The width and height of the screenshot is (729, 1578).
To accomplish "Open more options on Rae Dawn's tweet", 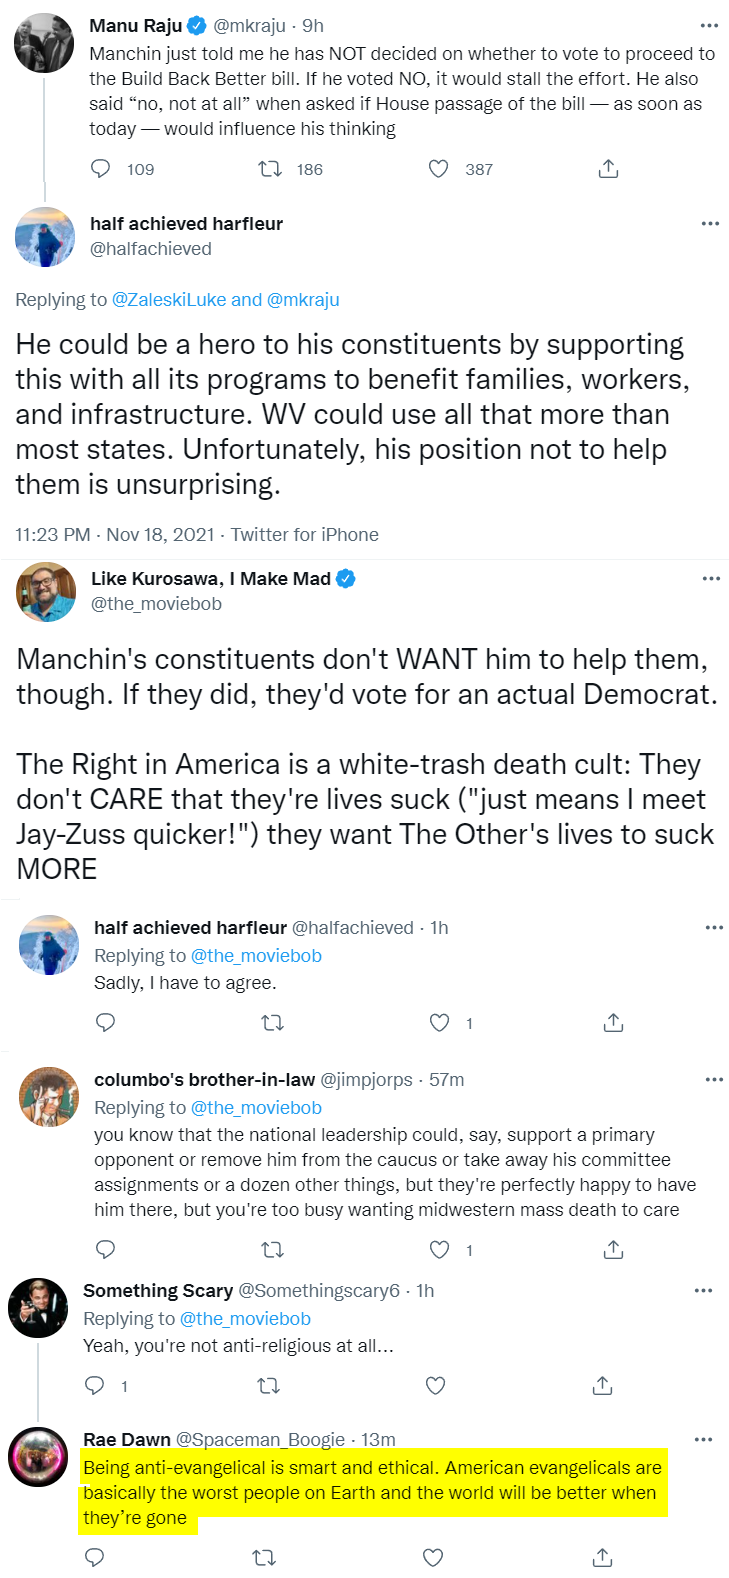I will [x=703, y=1440].
